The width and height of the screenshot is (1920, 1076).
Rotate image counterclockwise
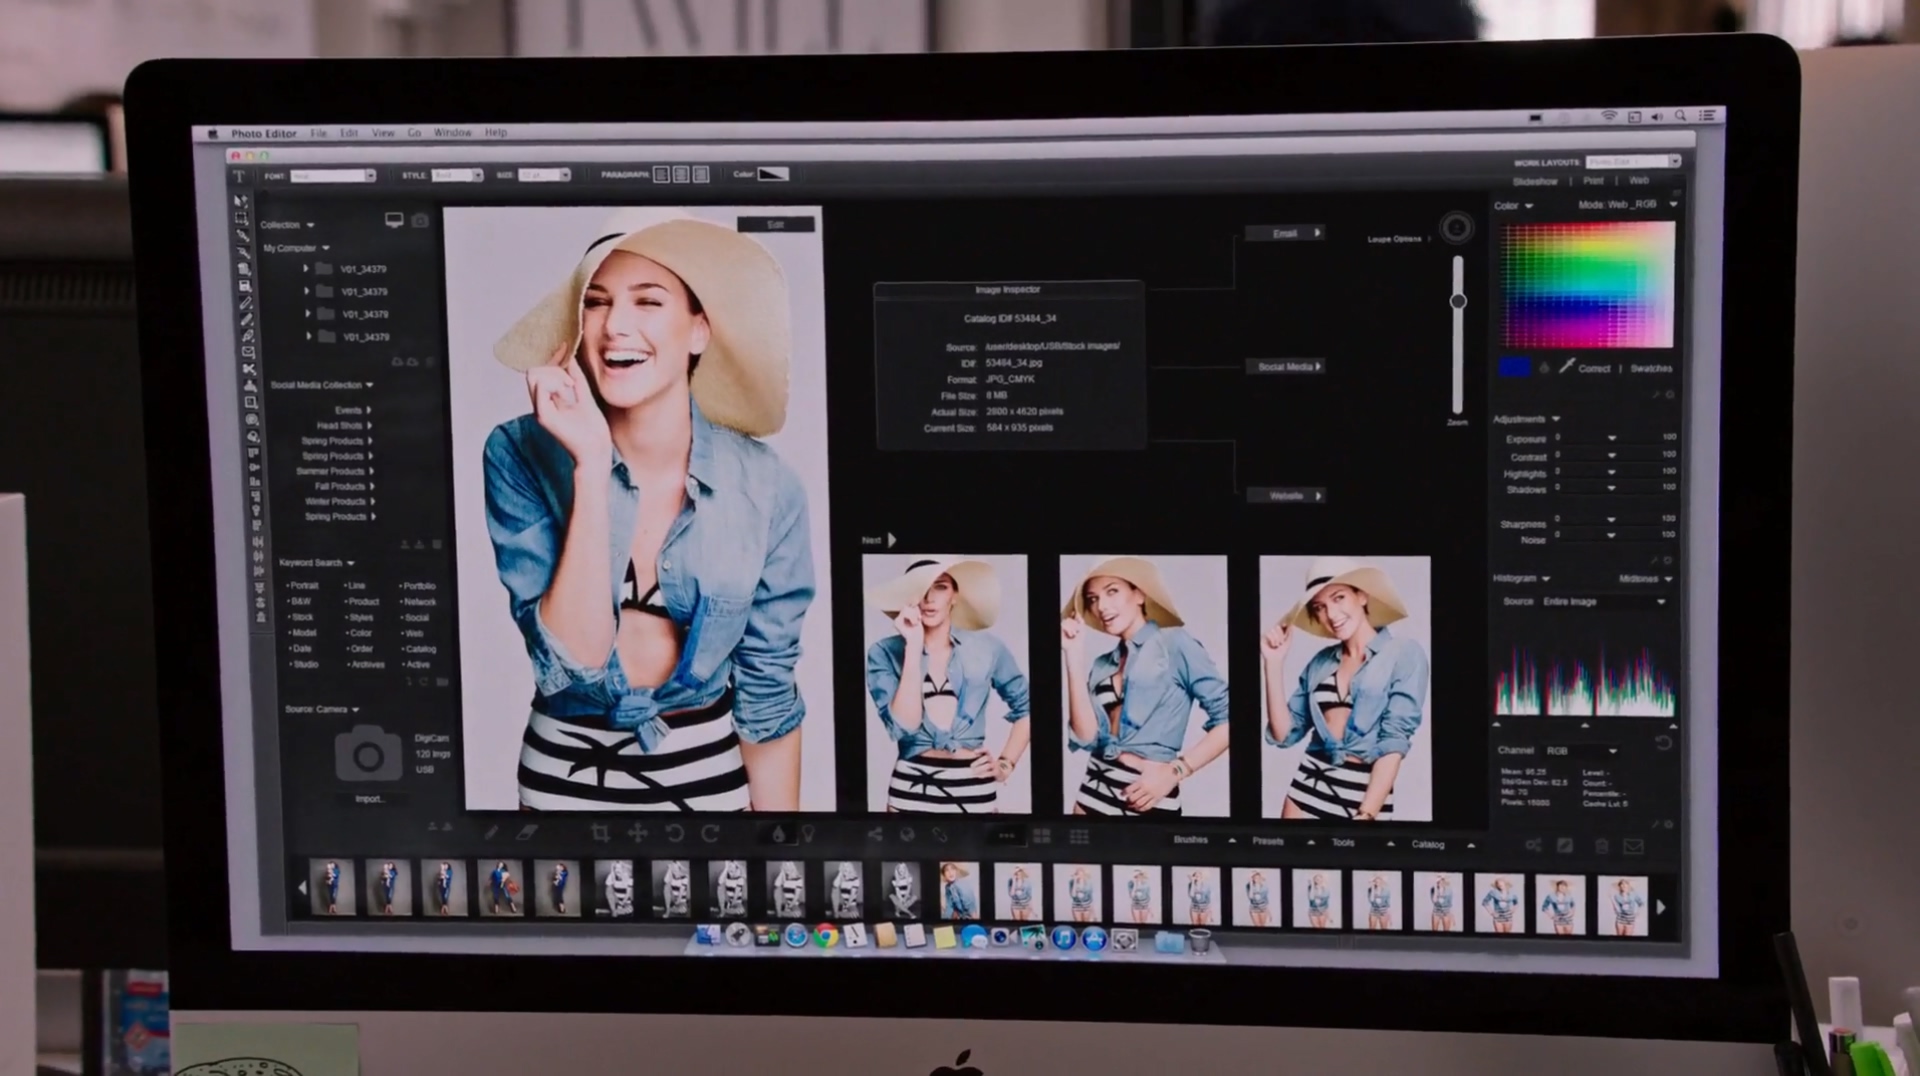tap(674, 833)
